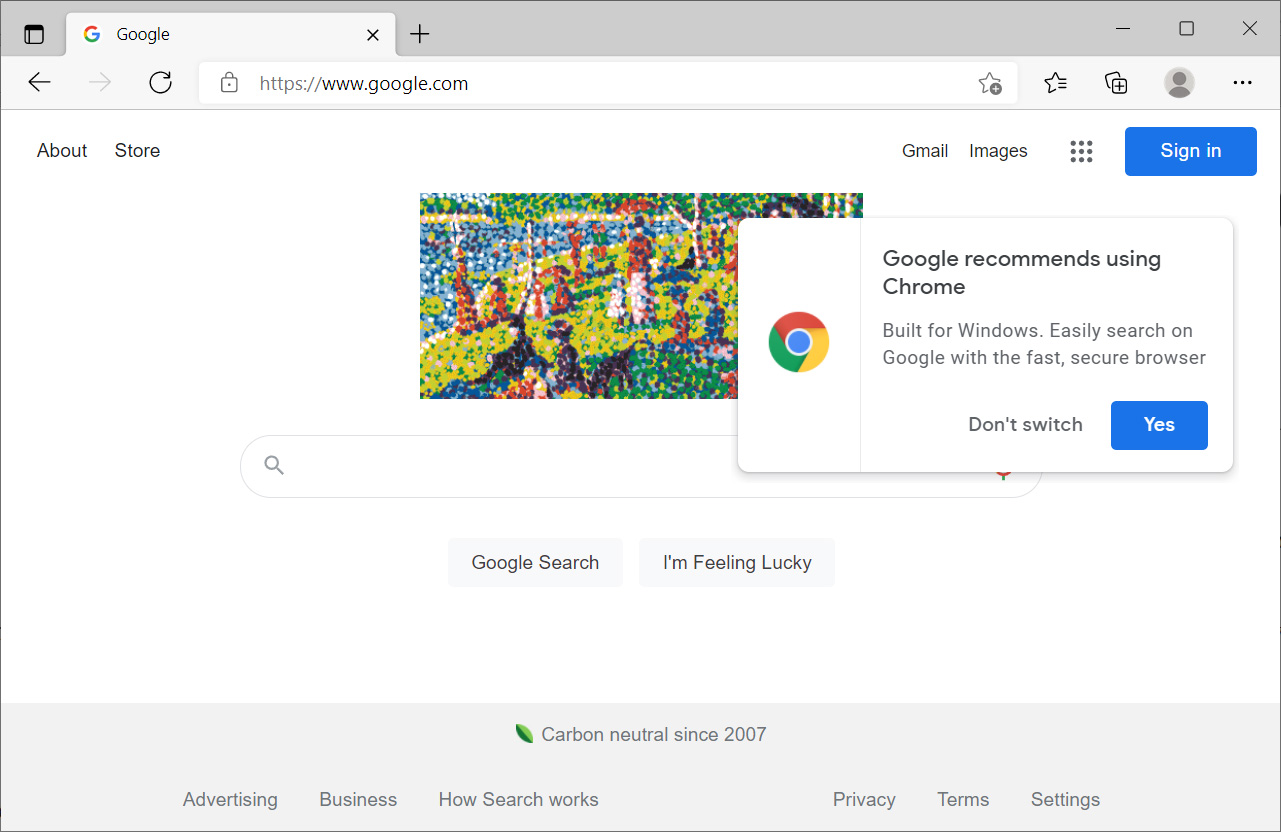The width and height of the screenshot is (1281, 832).
Task: Open a new tab with plus icon
Action: [x=420, y=34]
